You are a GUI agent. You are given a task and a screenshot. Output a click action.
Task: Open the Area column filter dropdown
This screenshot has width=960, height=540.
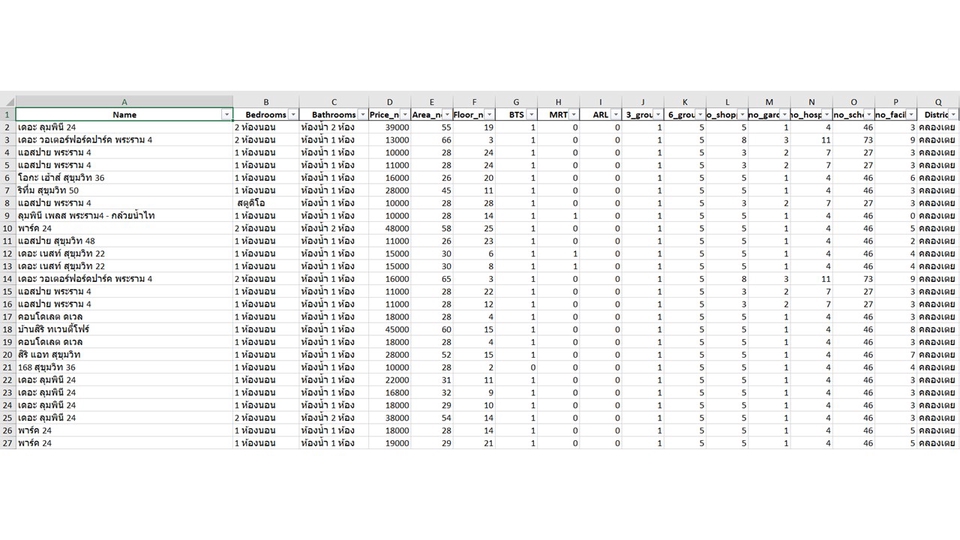pos(447,114)
